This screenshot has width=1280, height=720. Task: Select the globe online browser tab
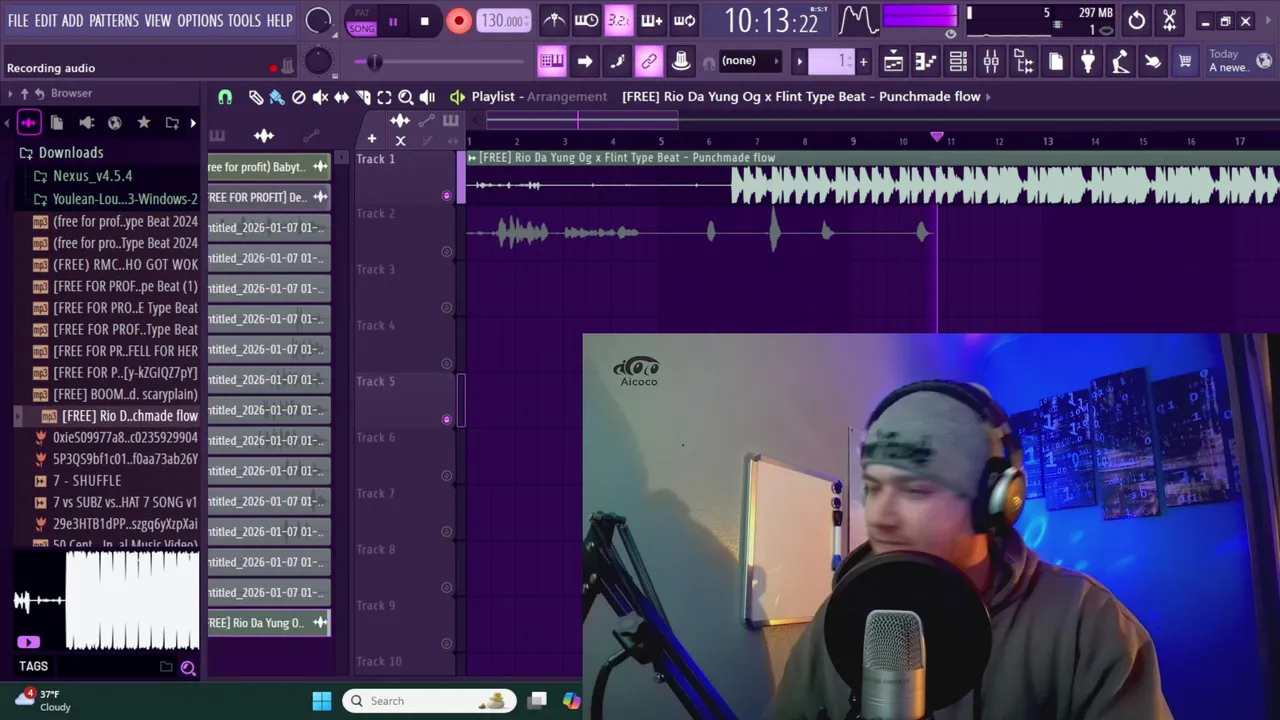(x=115, y=123)
